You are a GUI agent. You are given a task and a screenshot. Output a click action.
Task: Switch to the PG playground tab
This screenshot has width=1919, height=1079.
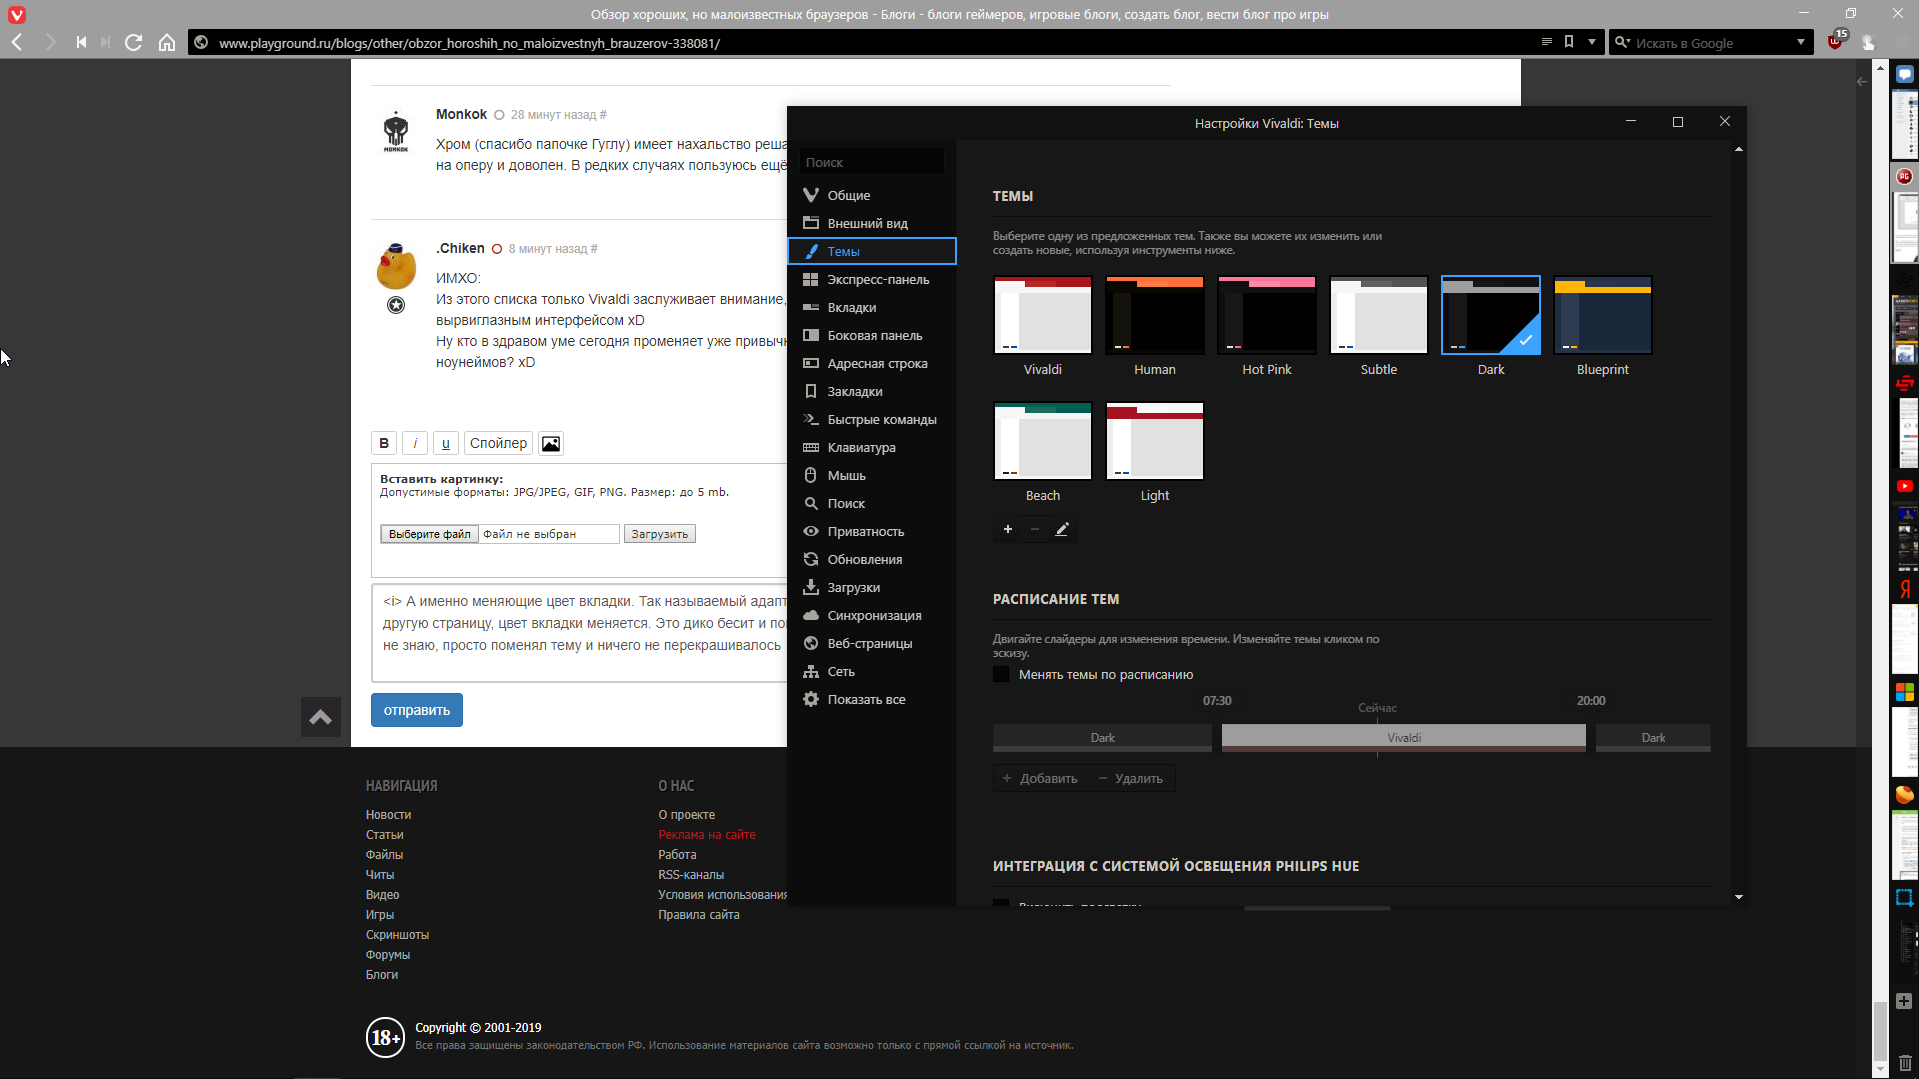(1904, 176)
